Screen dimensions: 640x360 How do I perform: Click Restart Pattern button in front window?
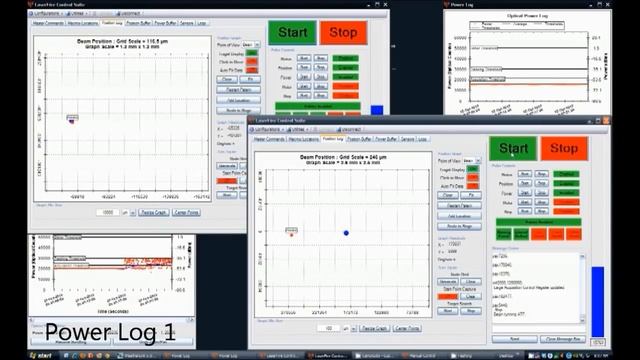coord(459,206)
